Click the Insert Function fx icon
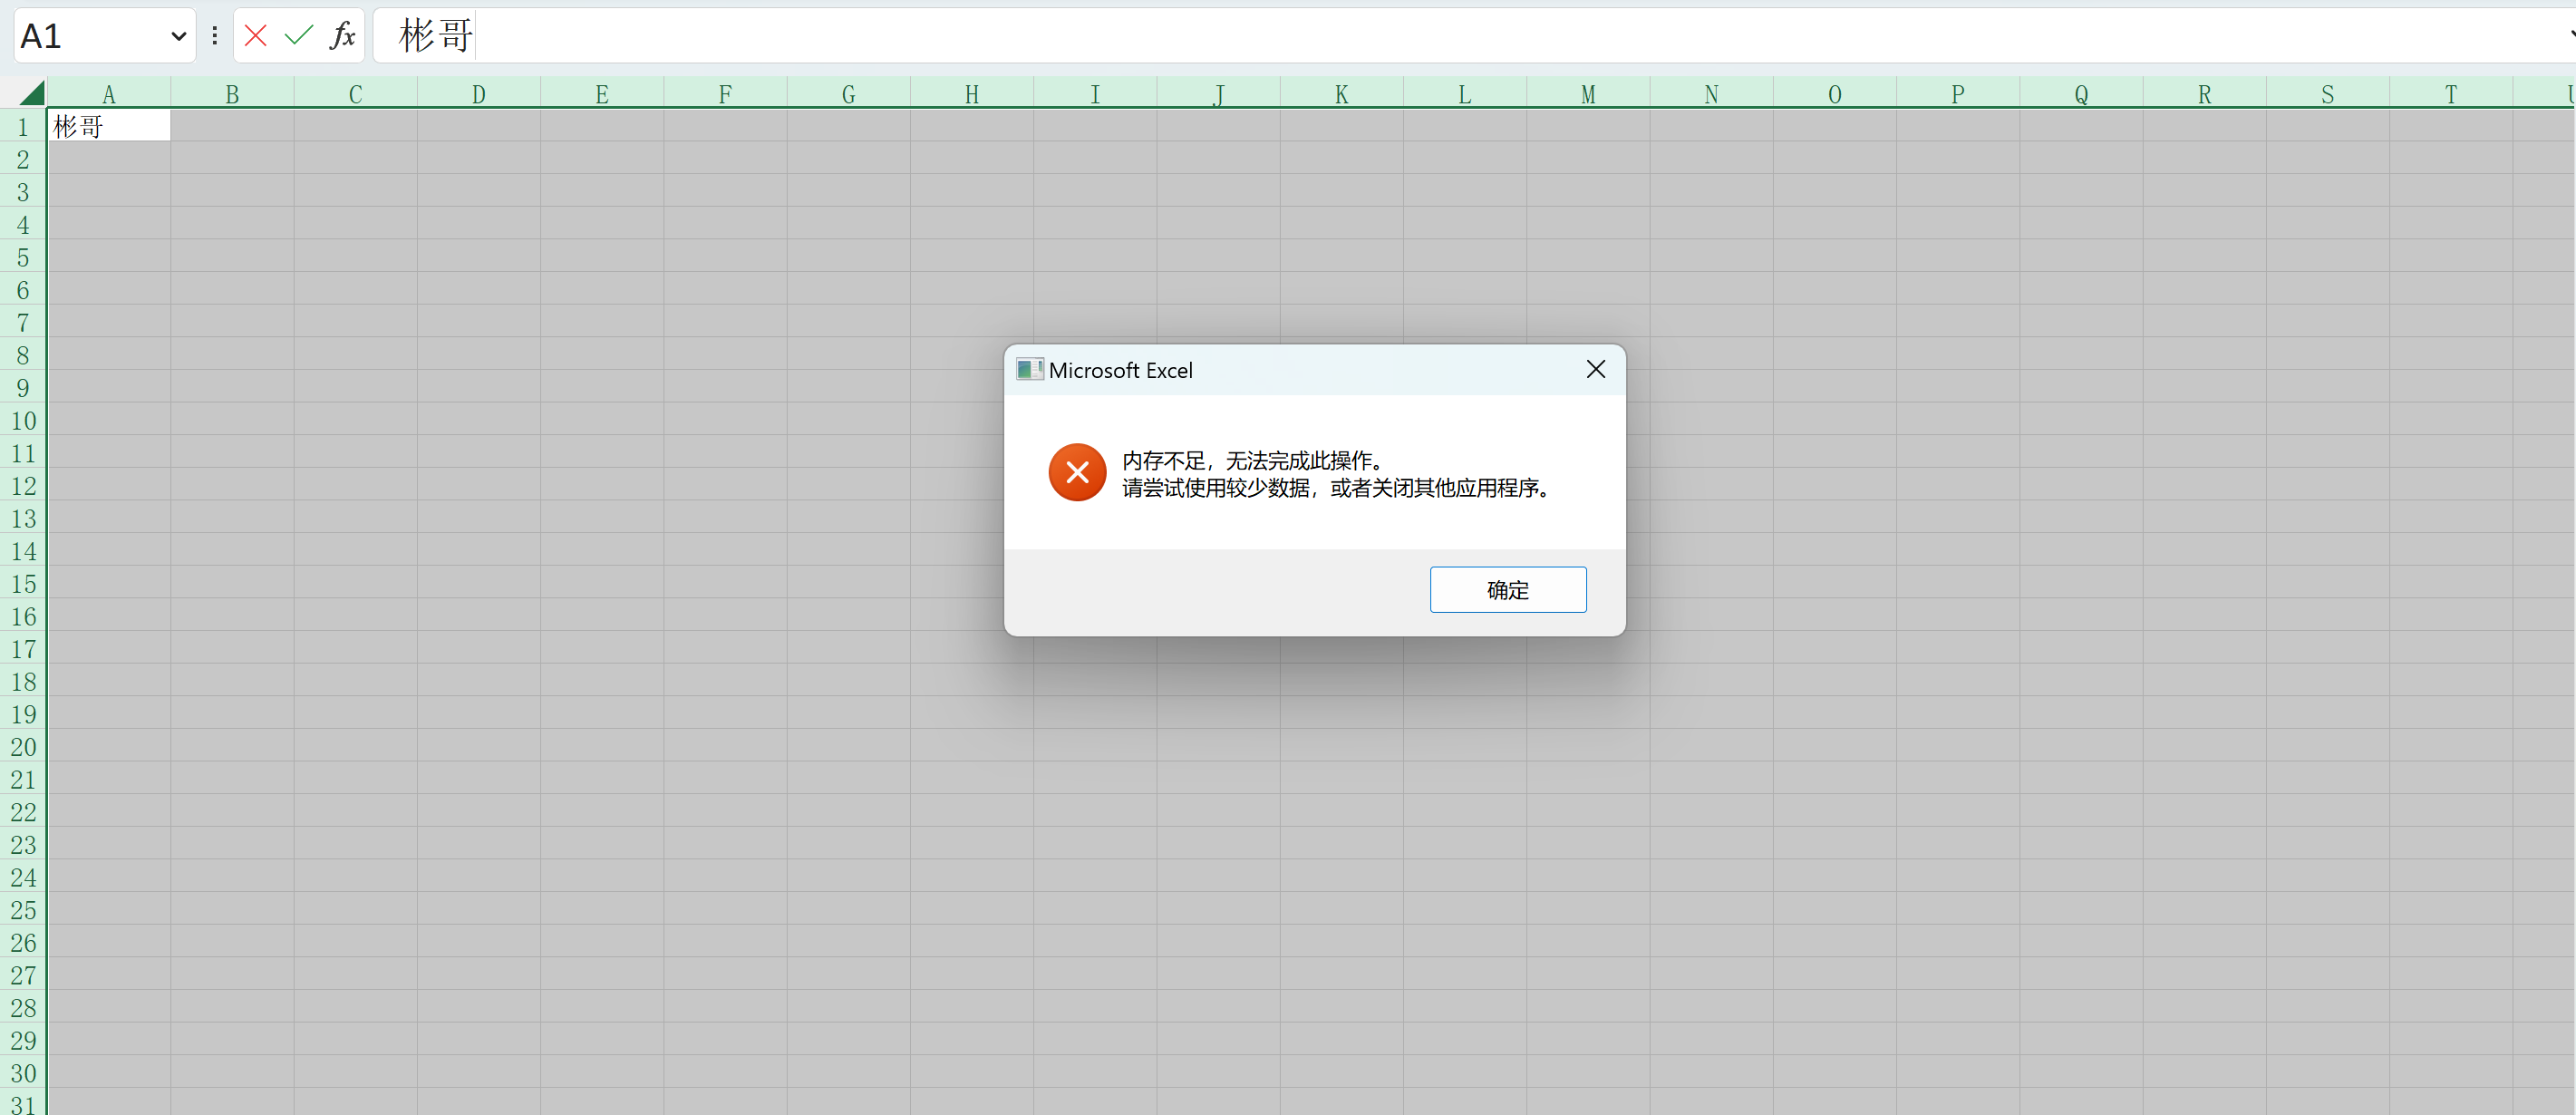The width and height of the screenshot is (2576, 1115). [x=343, y=35]
